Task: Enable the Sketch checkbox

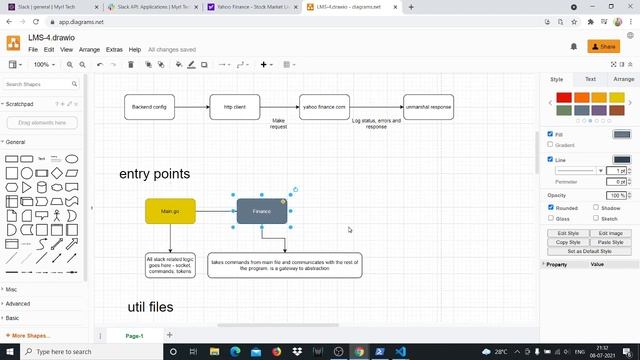Action: [596, 218]
